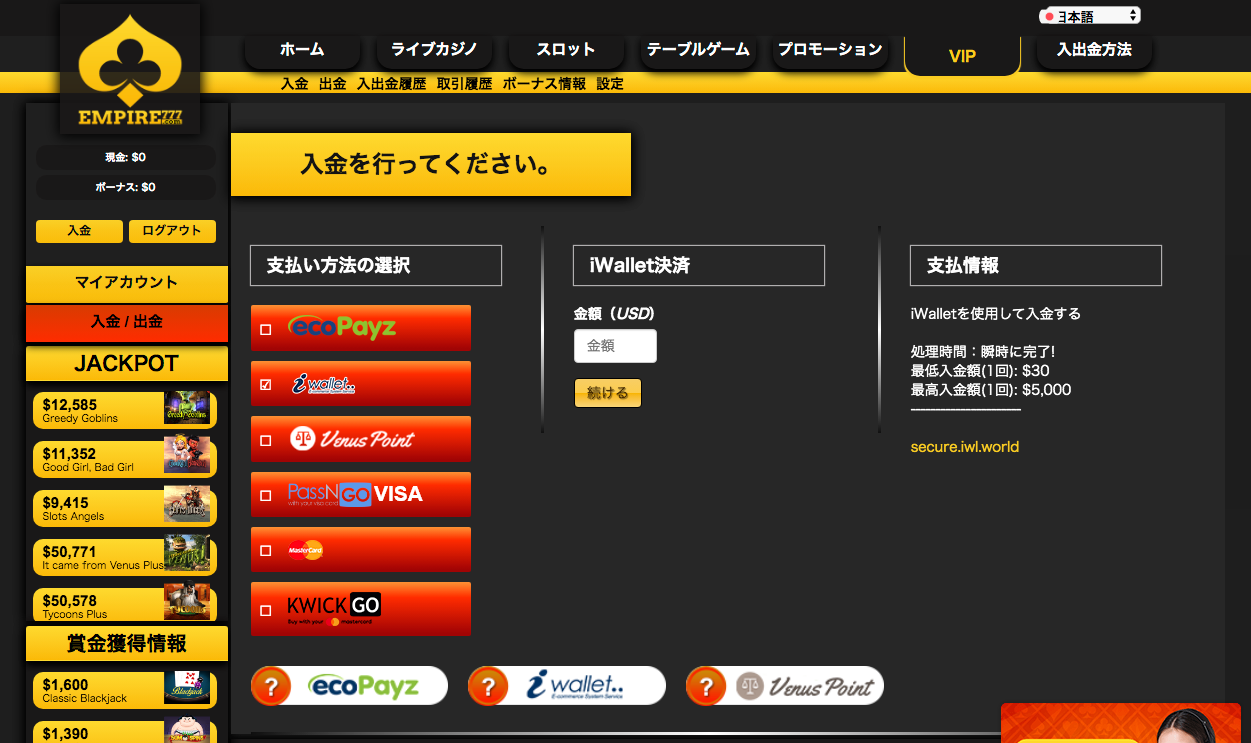Viewport: 1251px width, 743px height.
Task: Click the iWallet logo payment option
Action: (x=322, y=384)
